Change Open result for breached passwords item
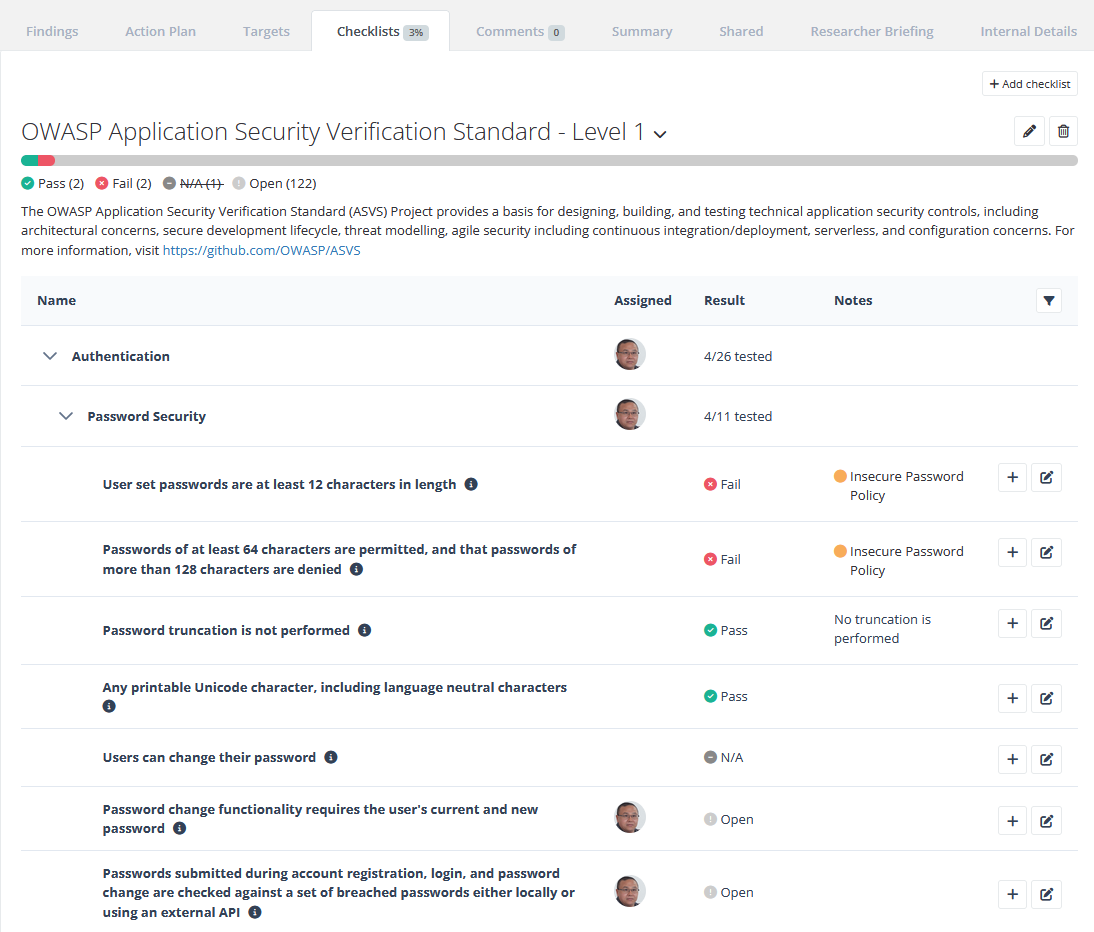1094x932 pixels. point(728,892)
